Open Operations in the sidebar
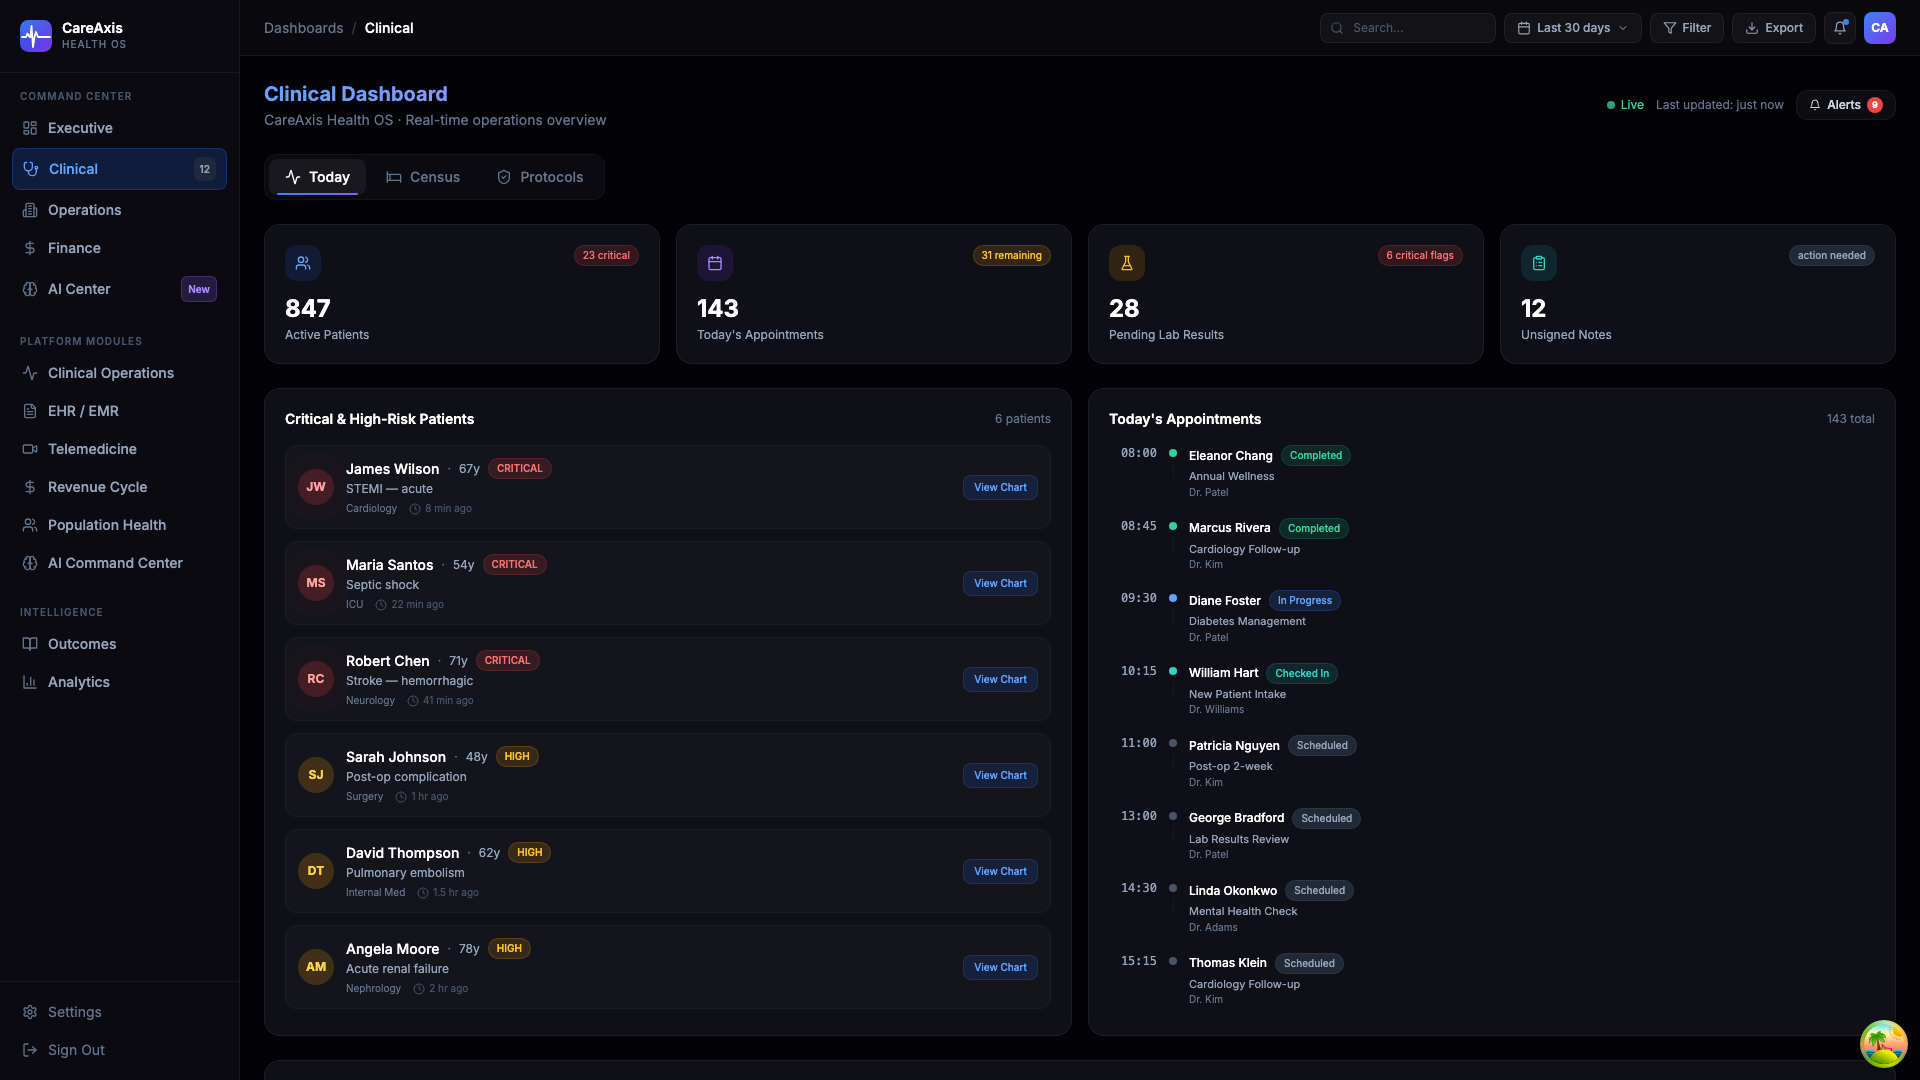The height and width of the screenshot is (1080, 1920). coord(120,210)
